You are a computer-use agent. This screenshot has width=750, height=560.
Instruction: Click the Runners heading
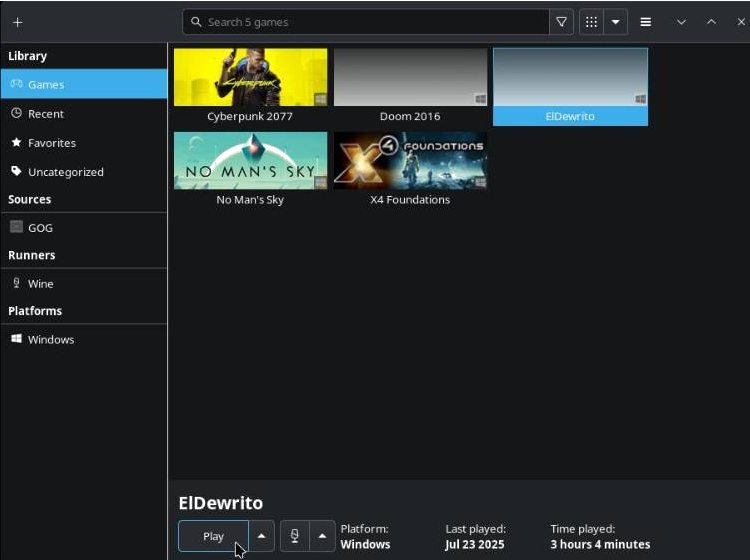point(32,255)
